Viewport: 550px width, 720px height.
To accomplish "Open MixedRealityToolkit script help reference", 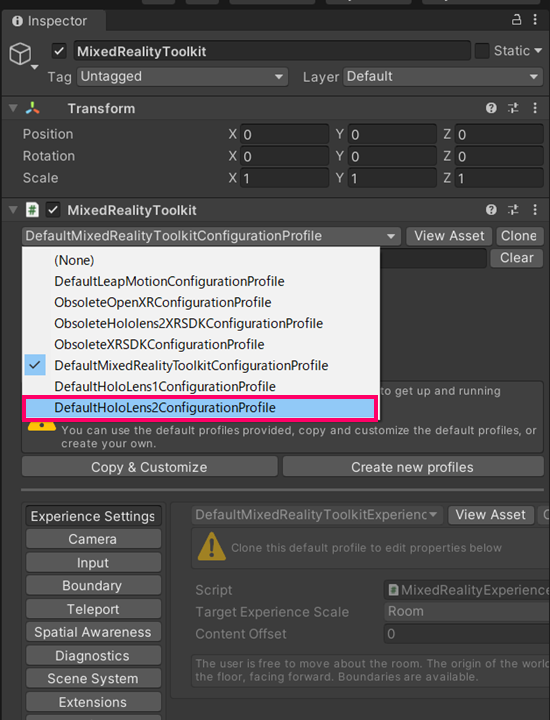I will (x=491, y=210).
